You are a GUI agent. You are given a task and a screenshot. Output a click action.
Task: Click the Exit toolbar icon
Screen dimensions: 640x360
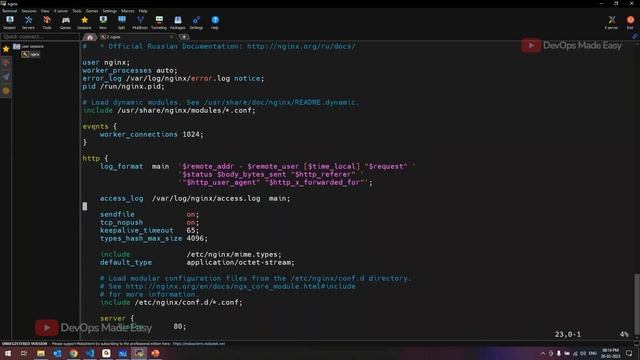(630, 22)
